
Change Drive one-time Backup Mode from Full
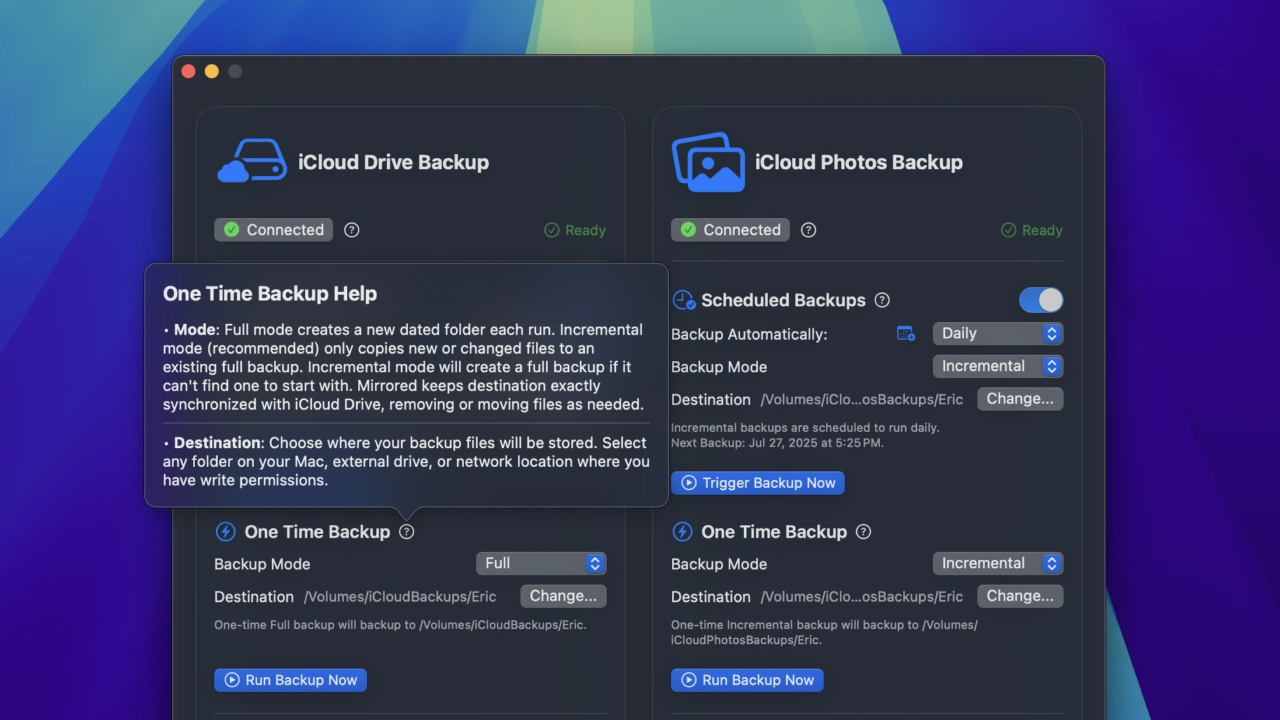(541, 564)
